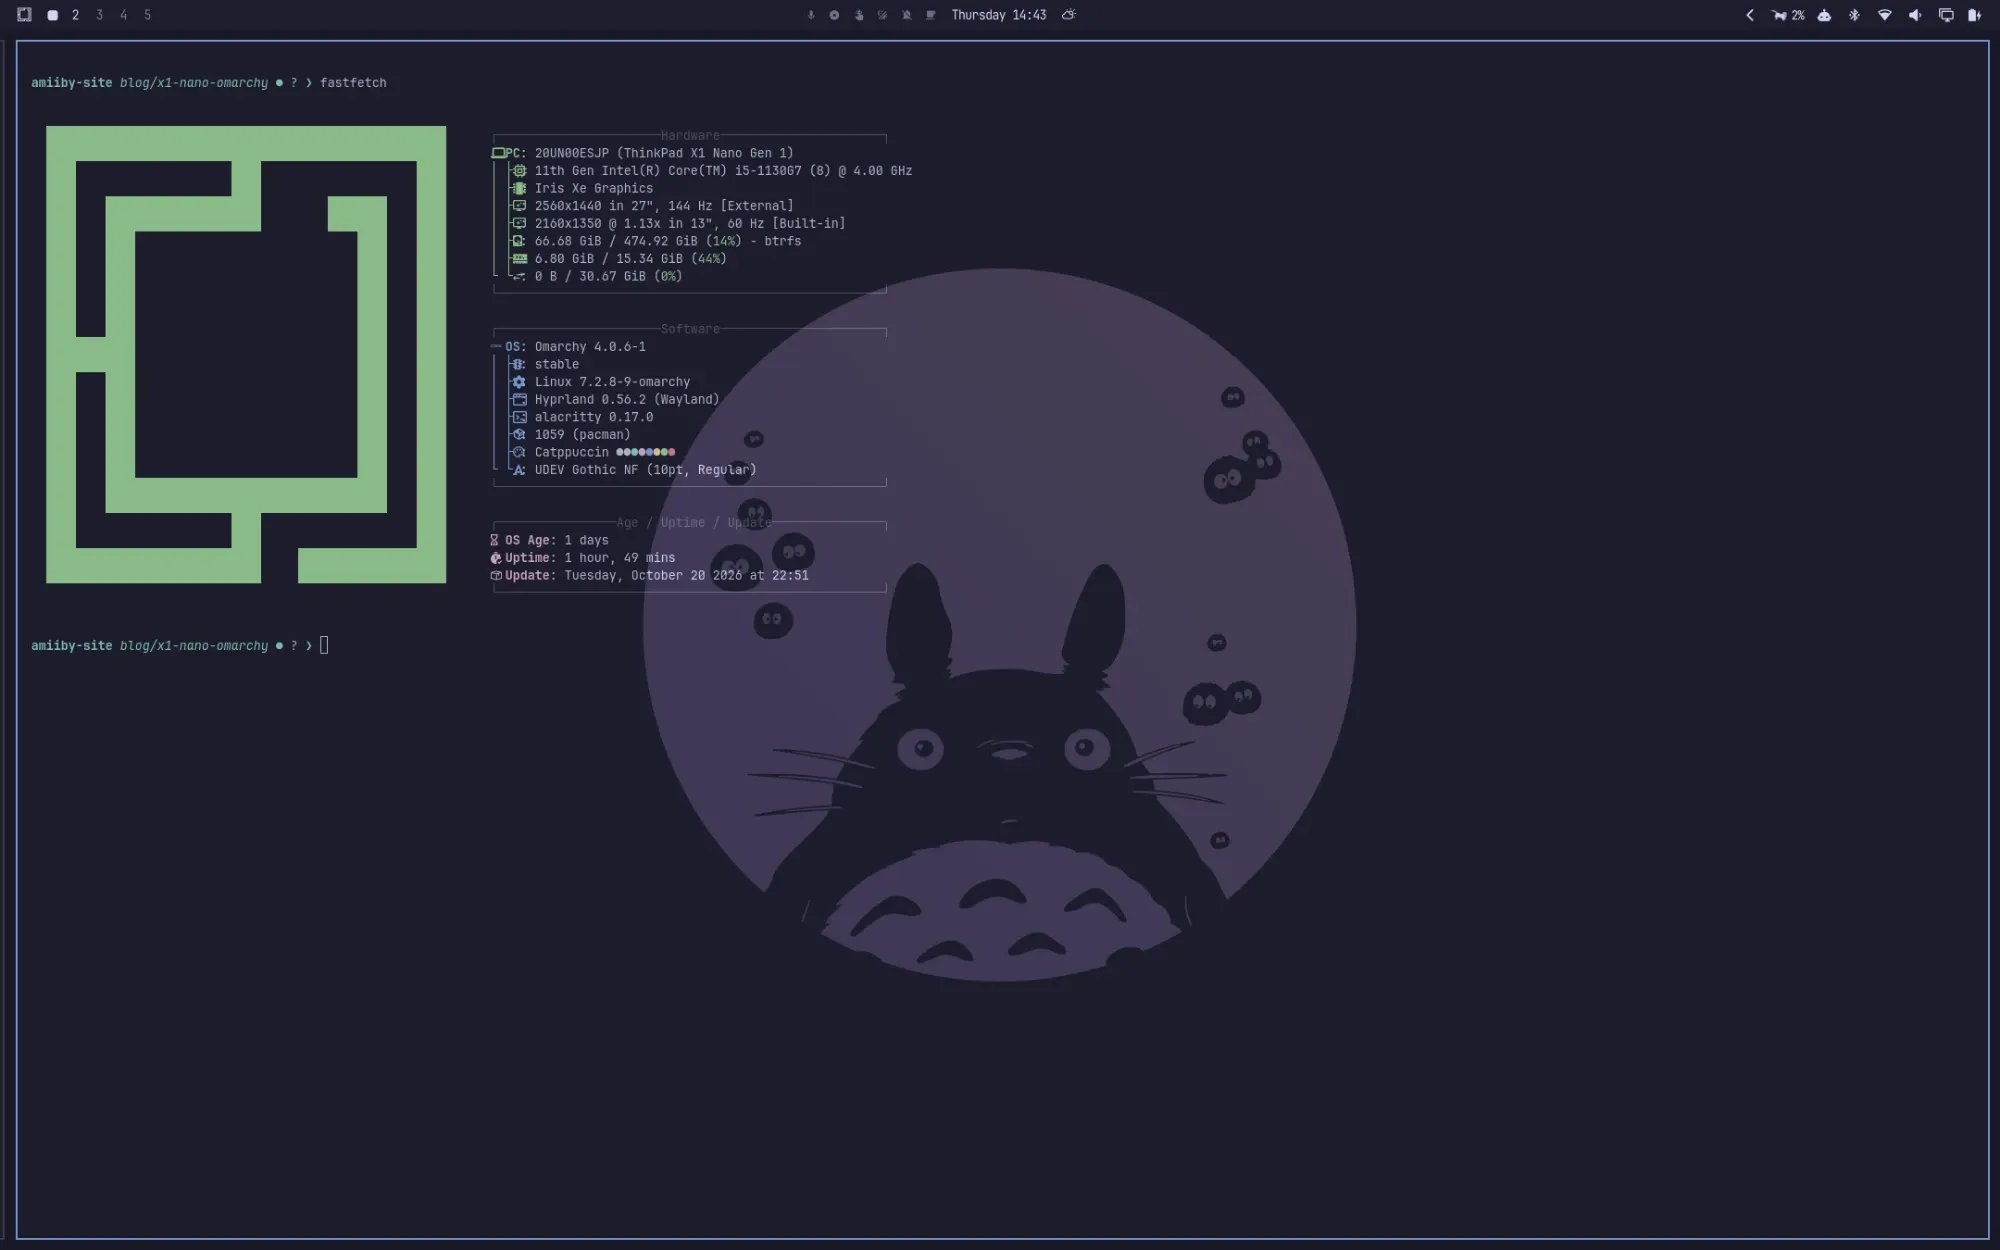Click the 'Hardware' section header
Image resolution: width=2000 pixels, height=1250 pixels.
pyautogui.click(x=689, y=135)
